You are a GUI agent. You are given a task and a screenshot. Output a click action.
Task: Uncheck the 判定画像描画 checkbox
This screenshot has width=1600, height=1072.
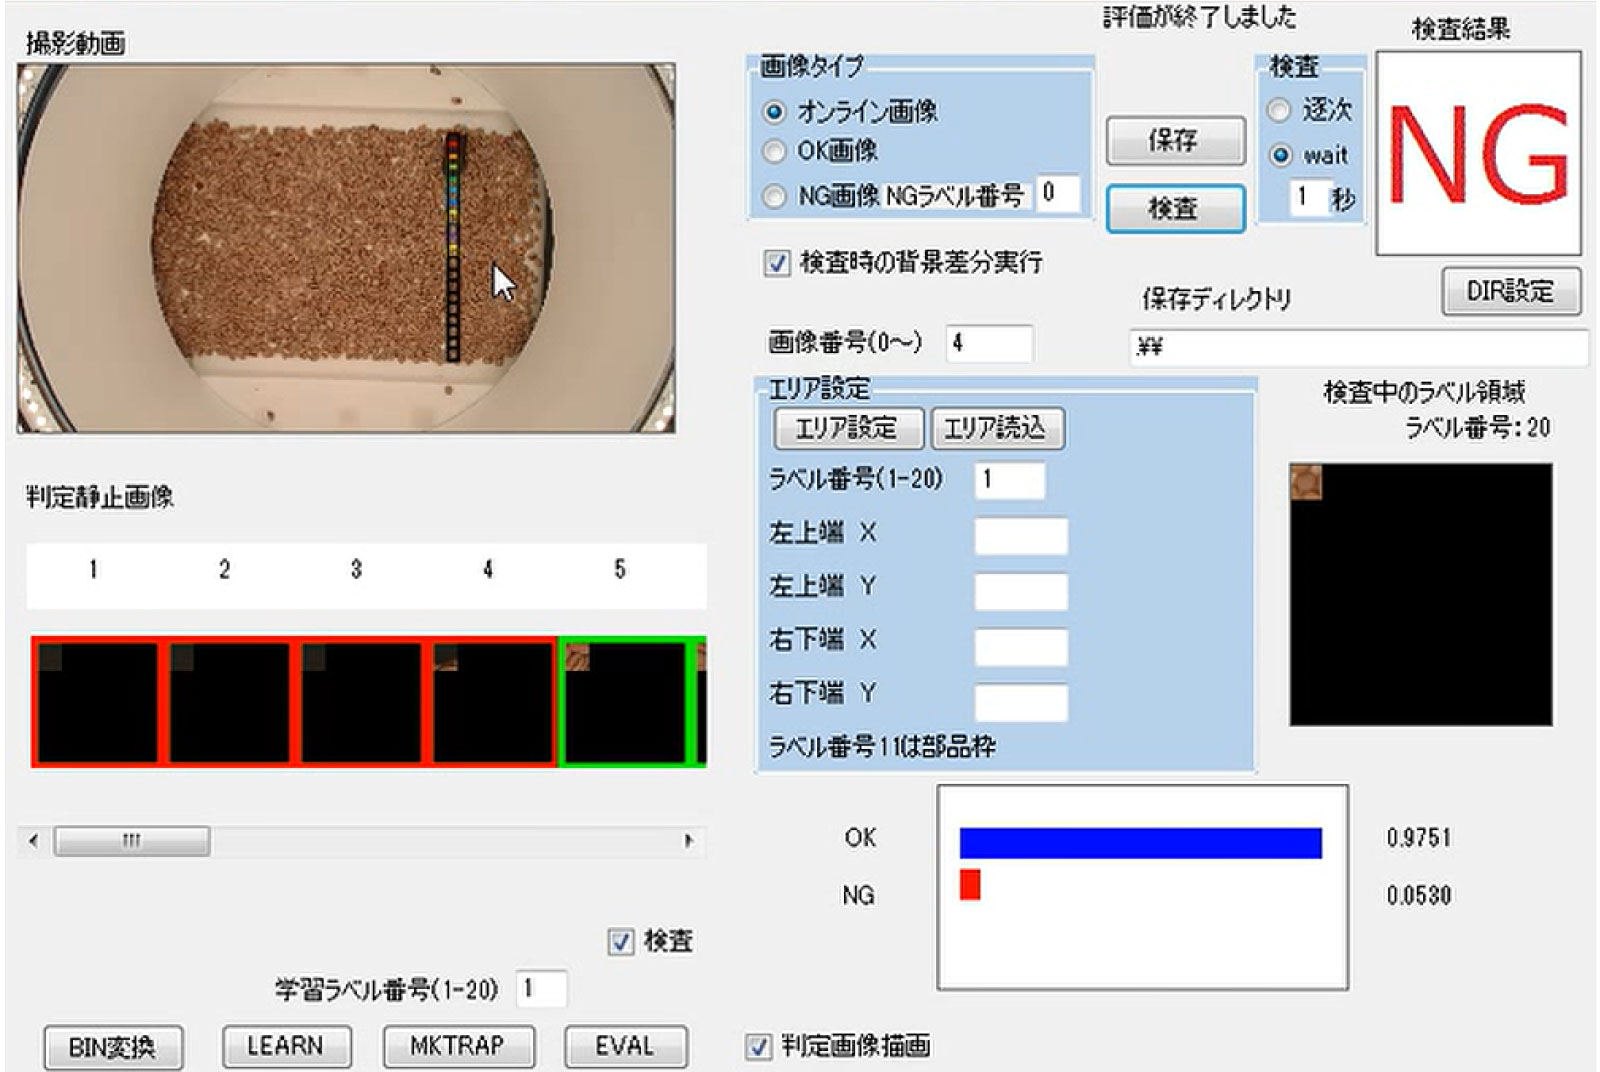pos(758,1046)
